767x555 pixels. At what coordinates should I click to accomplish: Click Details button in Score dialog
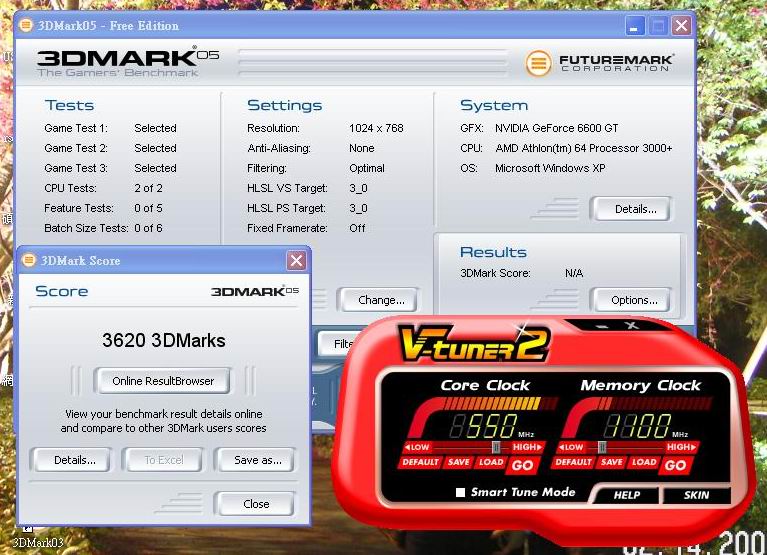(x=74, y=460)
